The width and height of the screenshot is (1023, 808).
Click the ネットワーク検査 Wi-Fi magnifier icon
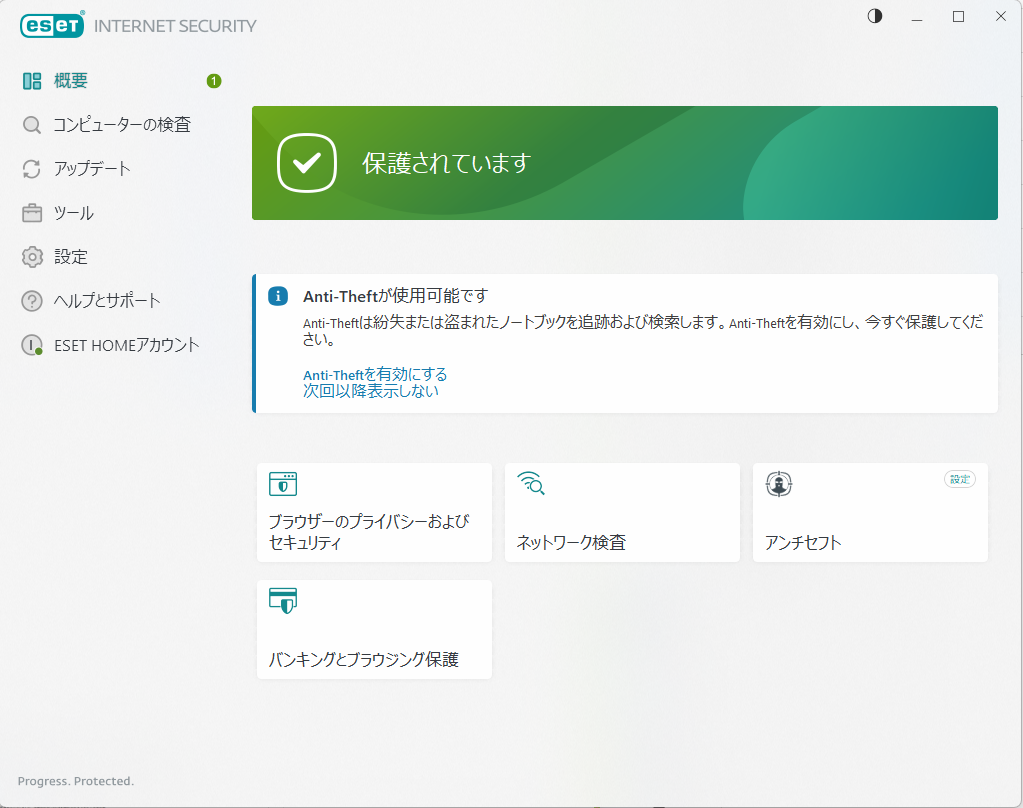(531, 484)
